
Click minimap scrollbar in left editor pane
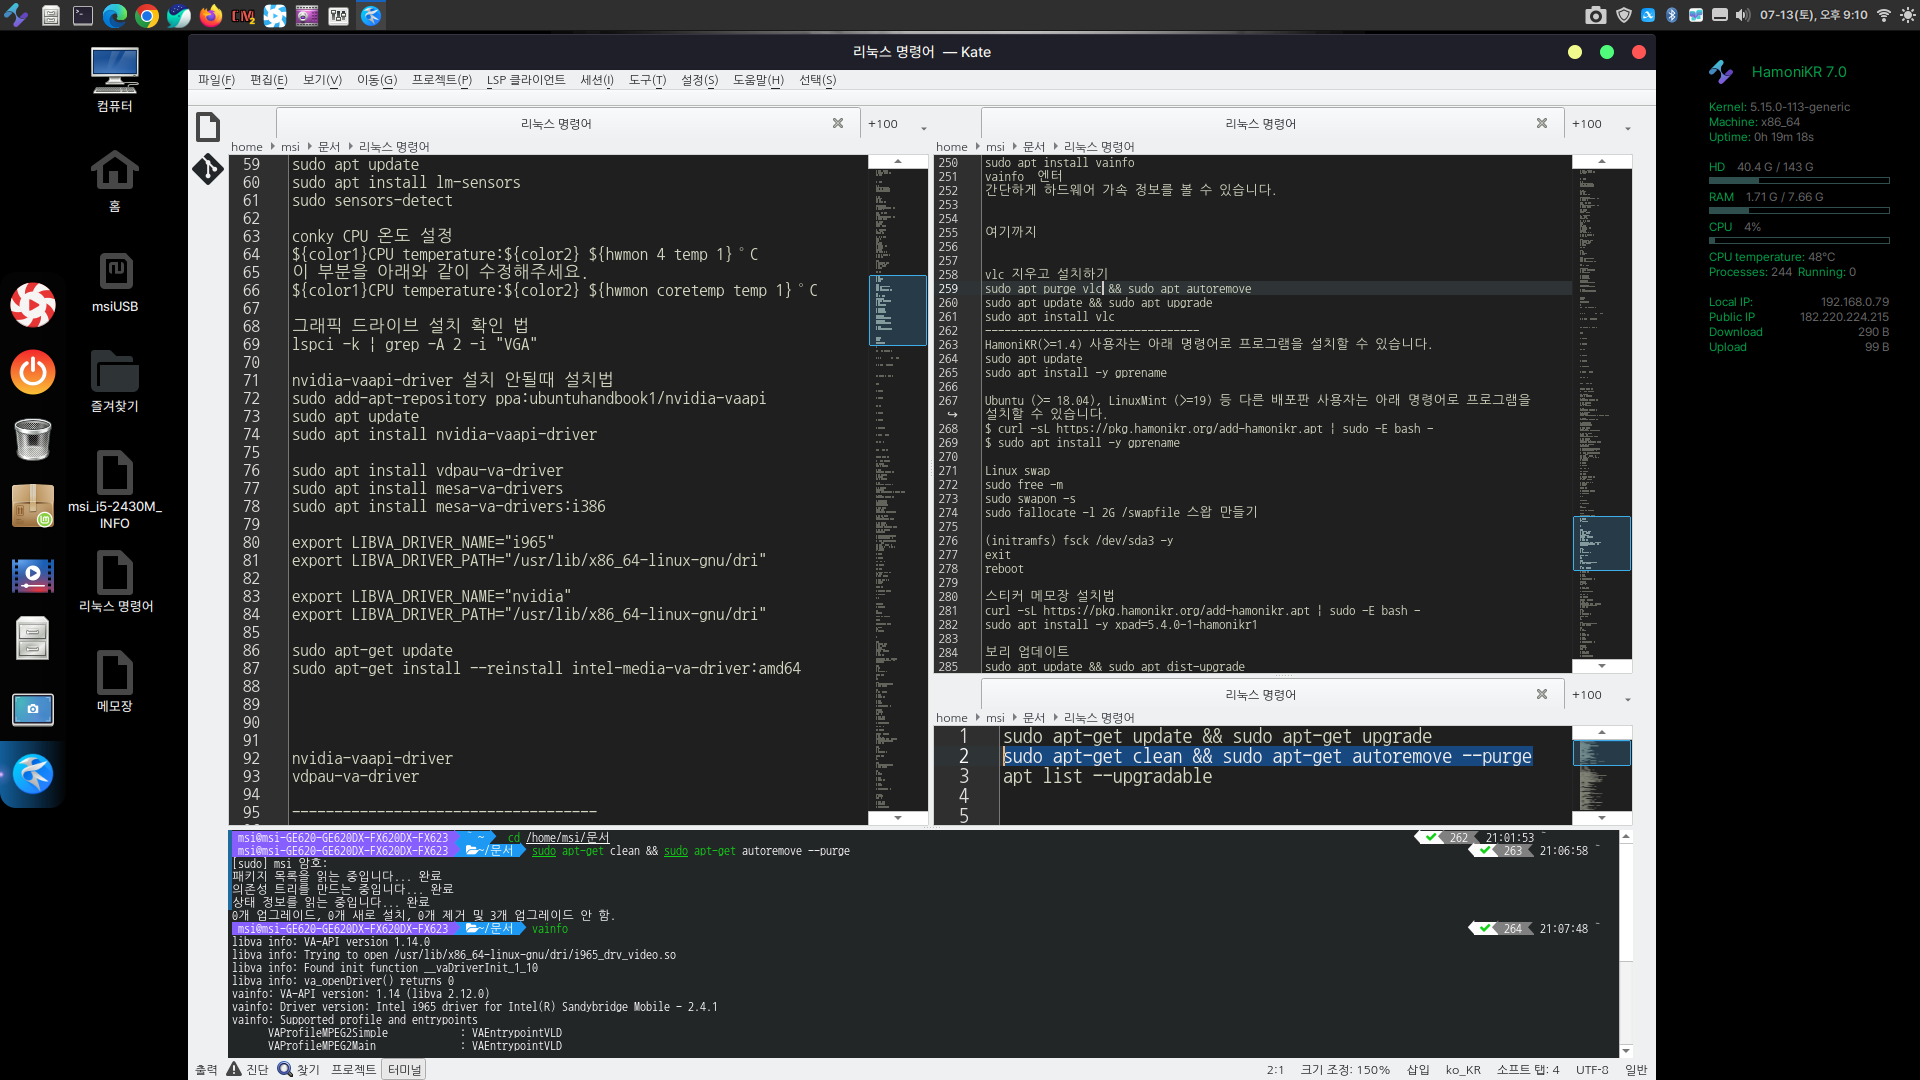pos(897,490)
